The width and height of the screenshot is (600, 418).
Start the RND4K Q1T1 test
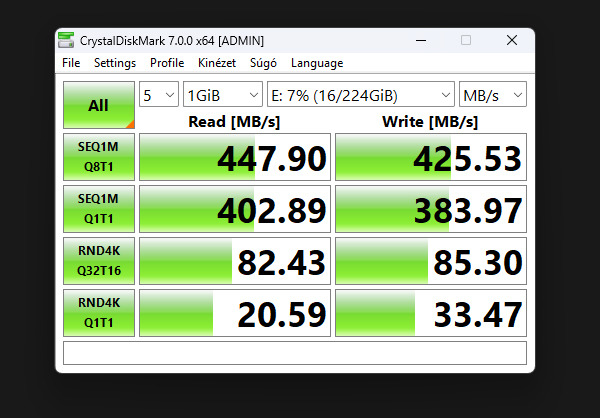99,313
